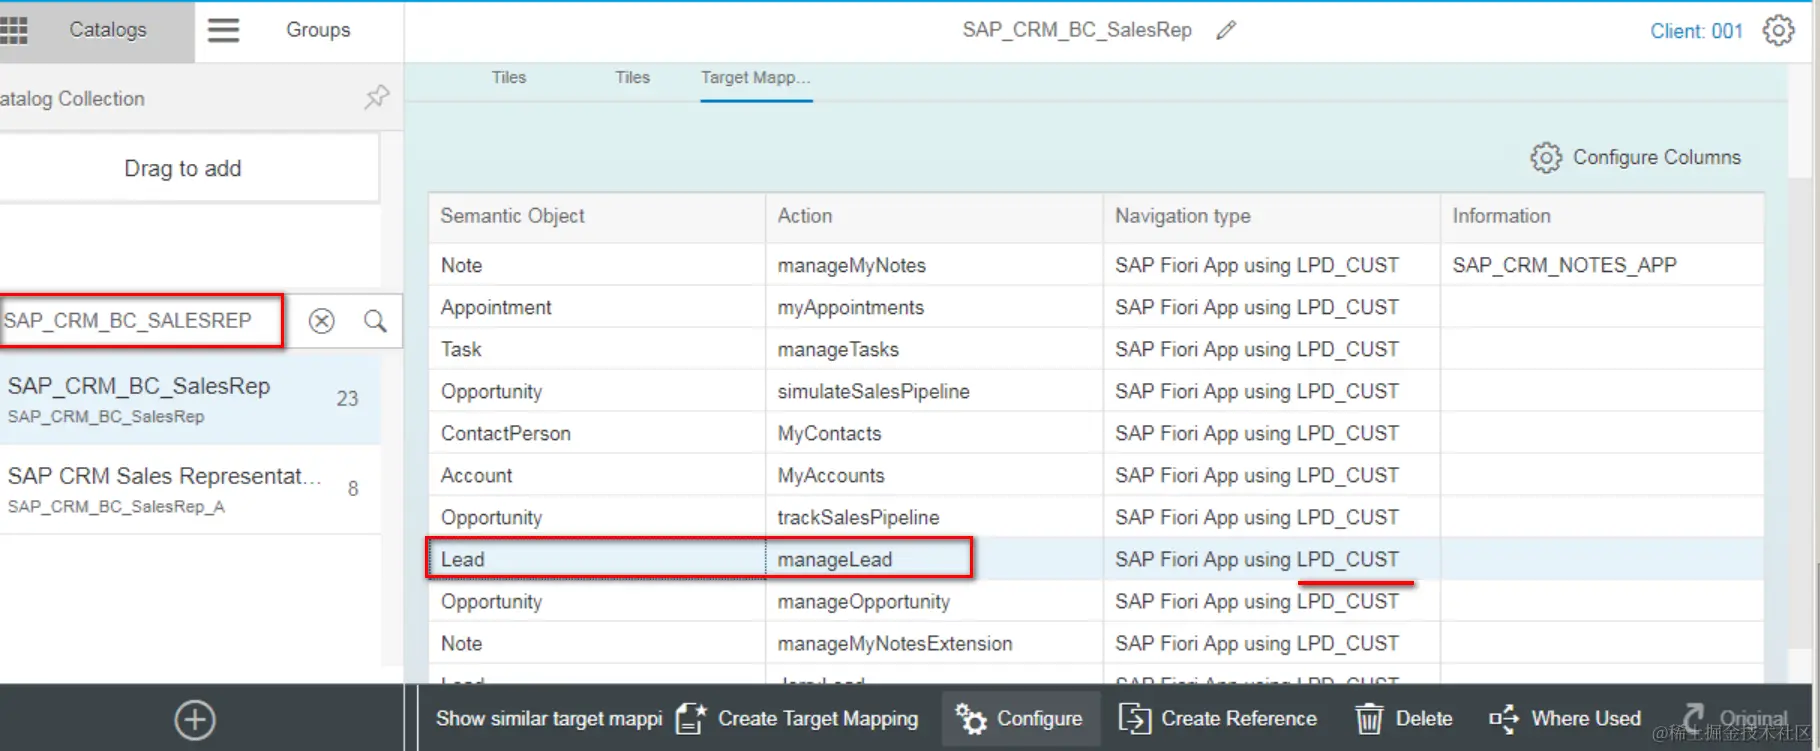The image size is (1820, 751).
Task: Open the Catalogs grid view
Action: 13,30
